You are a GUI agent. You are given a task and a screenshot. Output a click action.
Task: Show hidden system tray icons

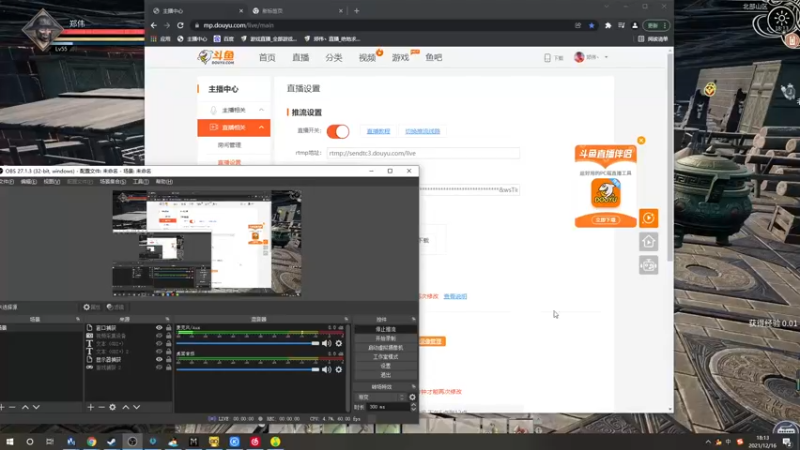(708, 442)
